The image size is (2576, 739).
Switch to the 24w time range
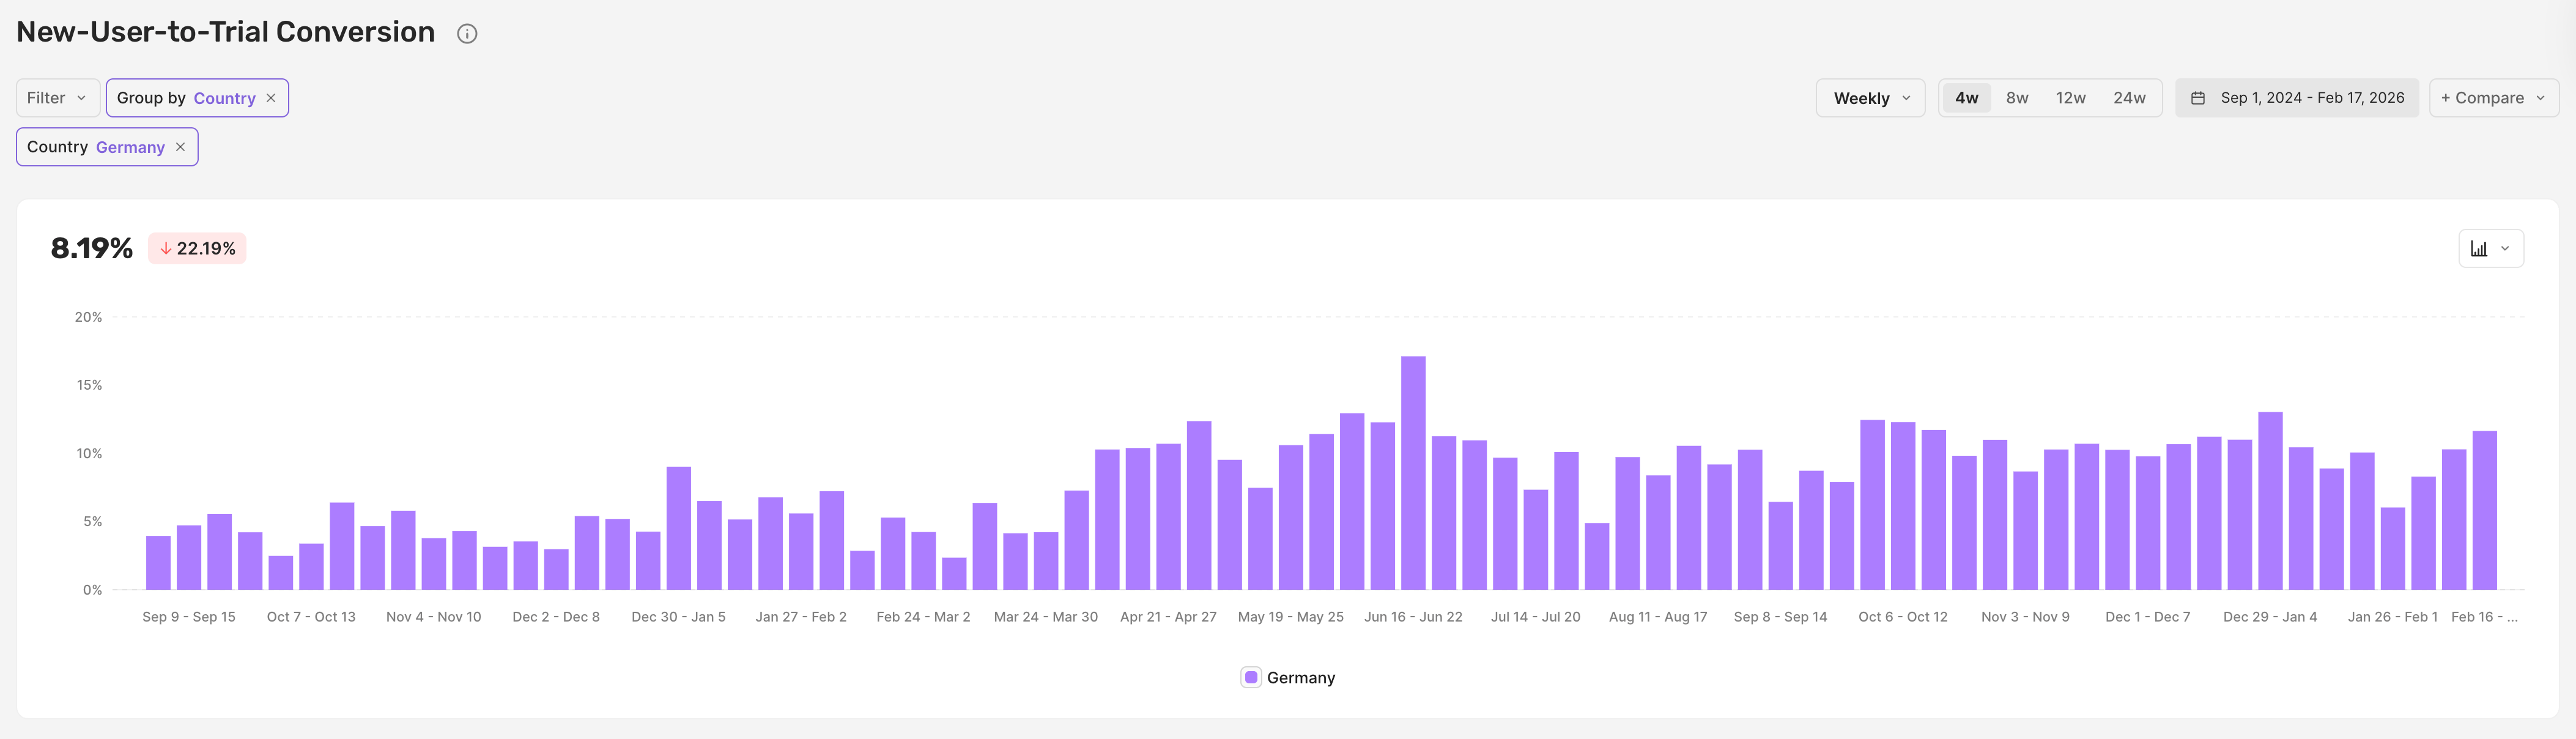click(2129, 98)
